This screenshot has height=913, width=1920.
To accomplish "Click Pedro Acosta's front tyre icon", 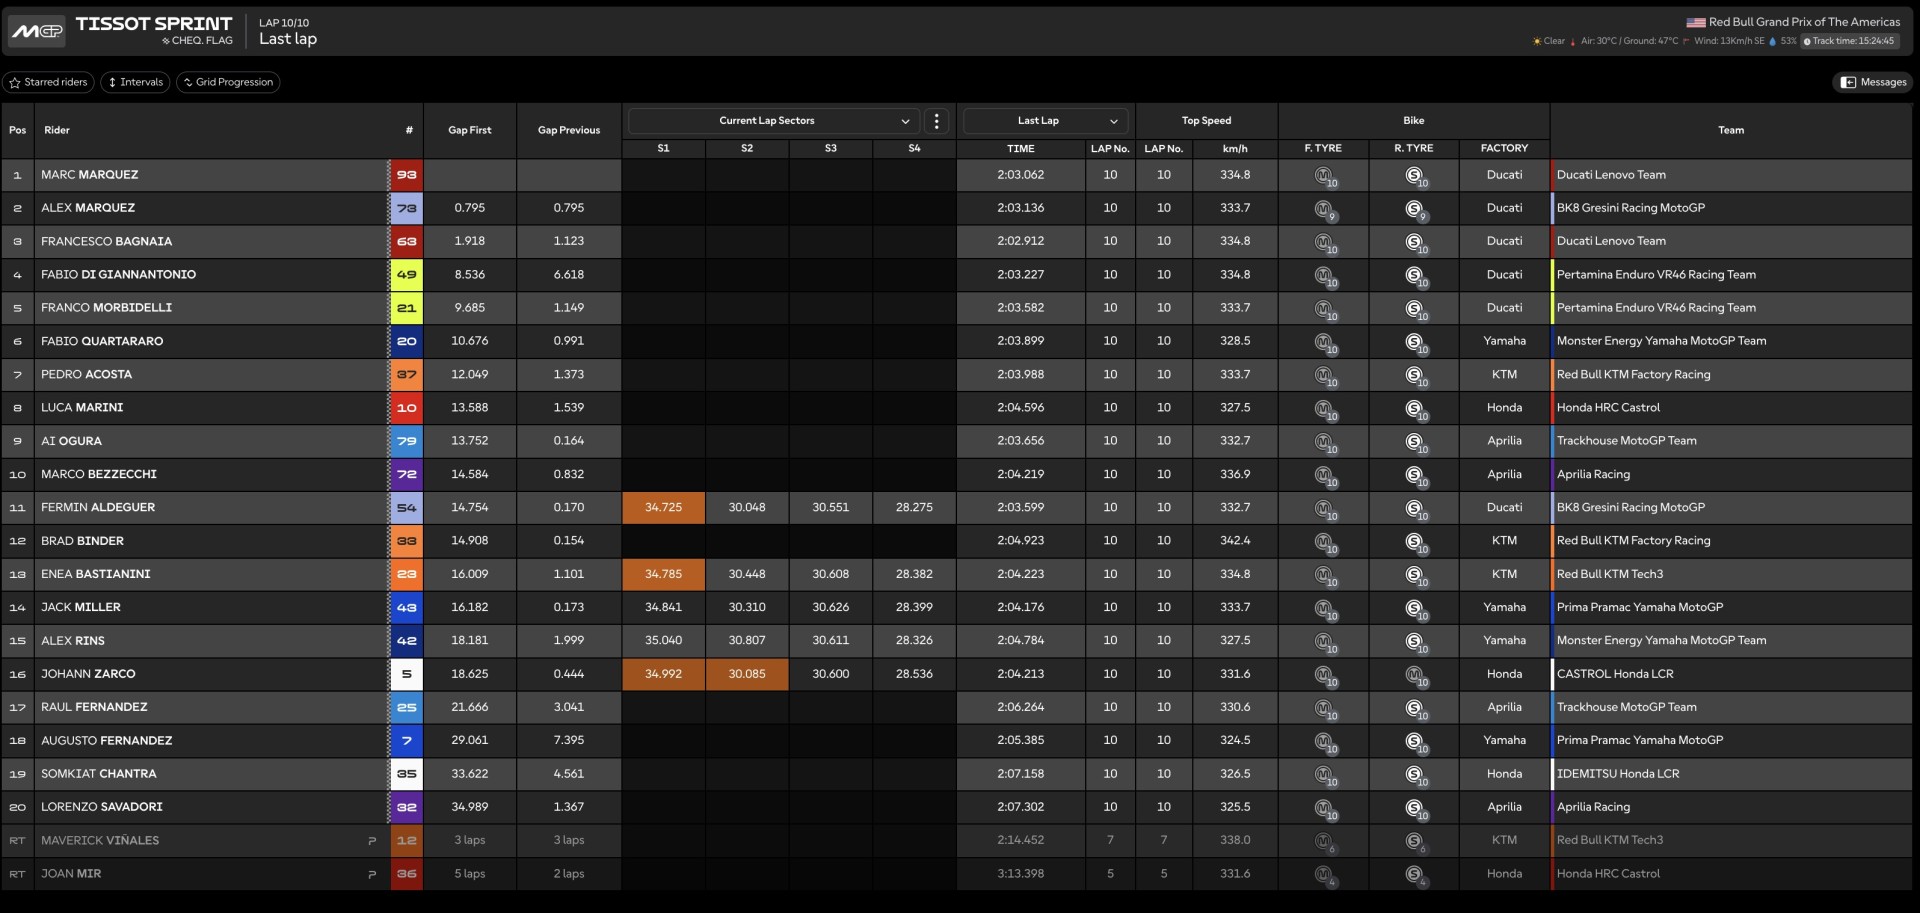I will pos(1325,376).
